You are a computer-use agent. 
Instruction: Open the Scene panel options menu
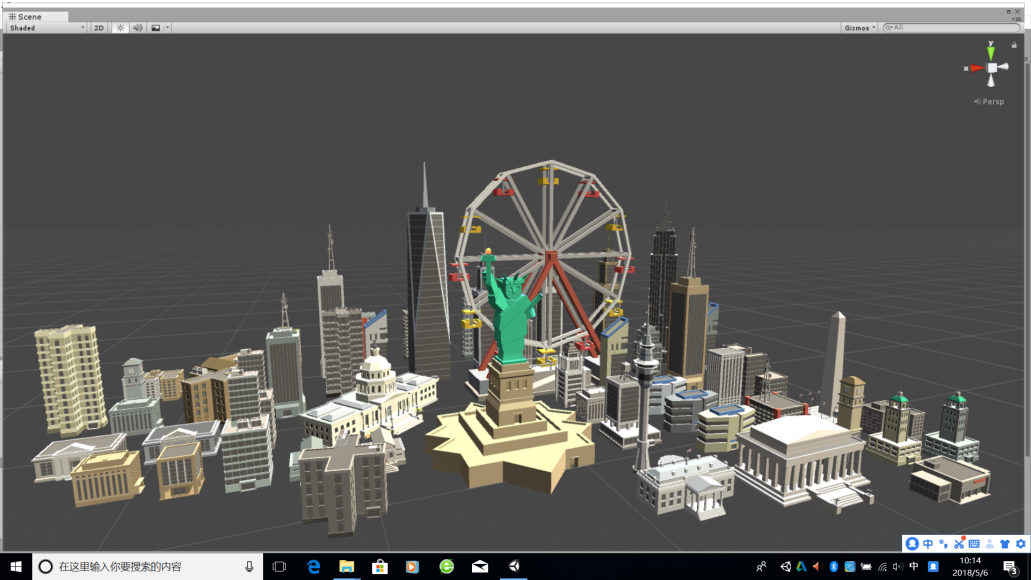[x=1016, y=18]
